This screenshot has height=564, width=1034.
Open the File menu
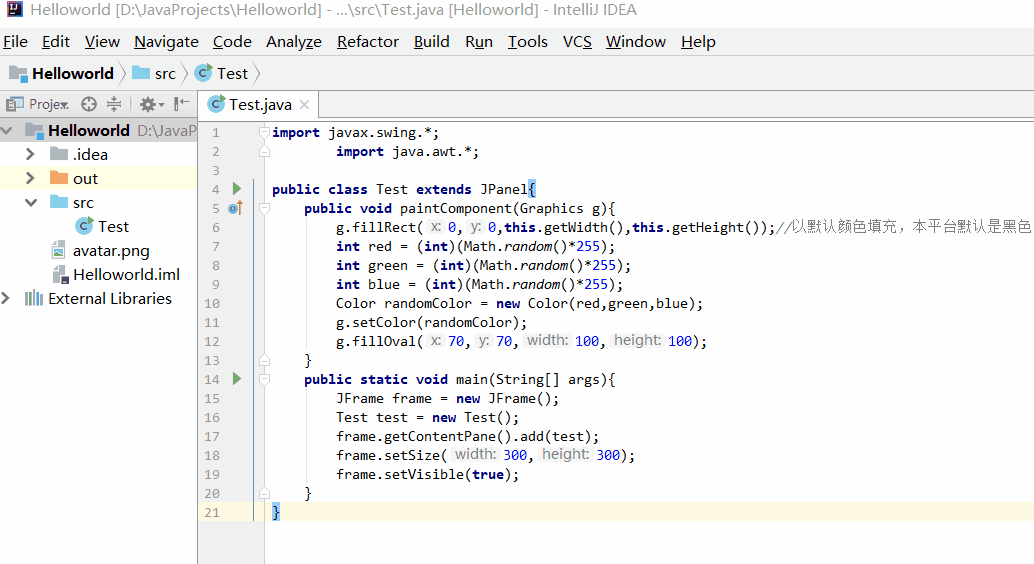(15, 42)
